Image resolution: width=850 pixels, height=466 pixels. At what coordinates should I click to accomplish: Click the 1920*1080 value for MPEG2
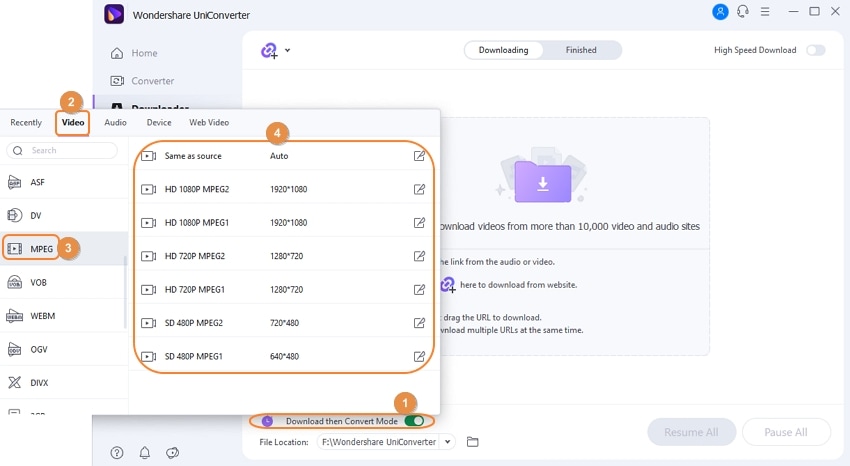point(288,189)
